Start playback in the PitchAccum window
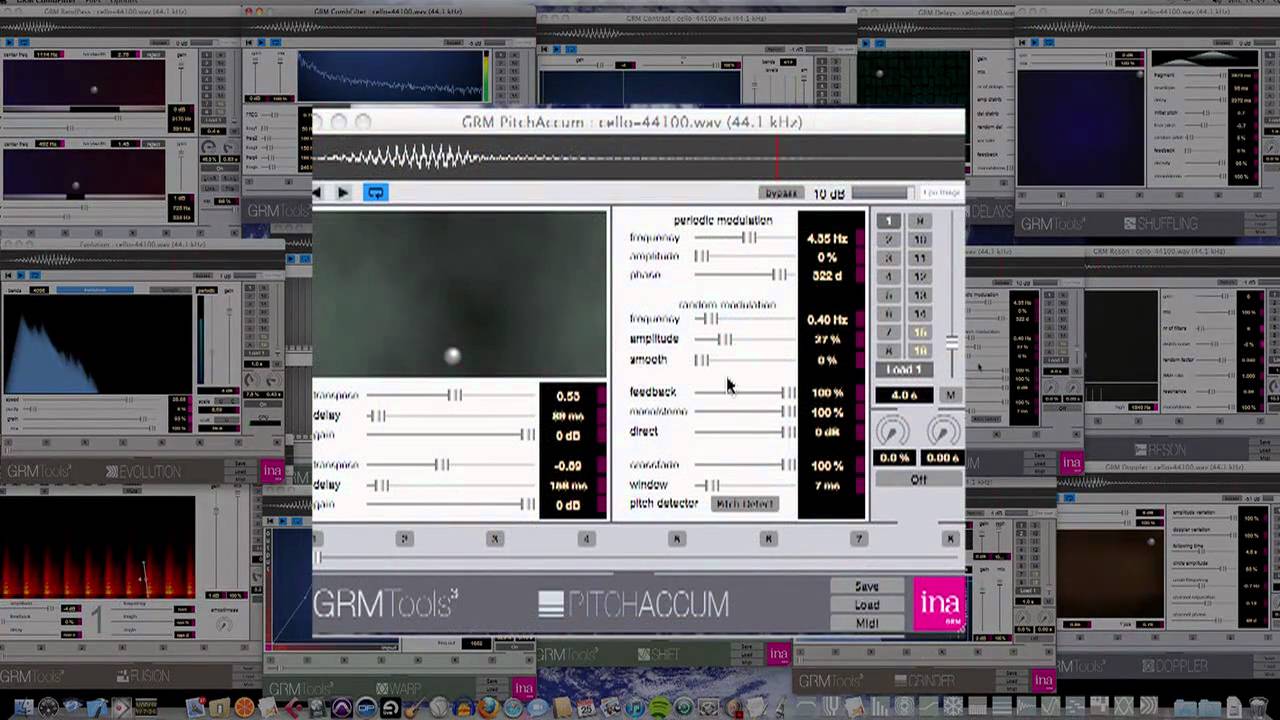1280x720 pixels. click(343, 193)
